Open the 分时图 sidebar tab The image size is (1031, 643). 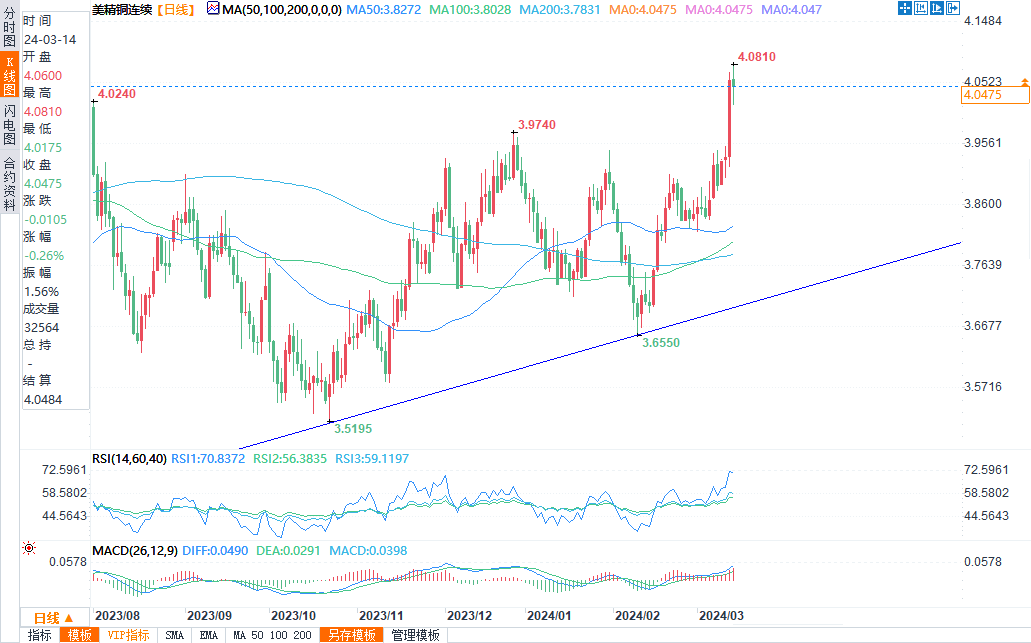9,27
